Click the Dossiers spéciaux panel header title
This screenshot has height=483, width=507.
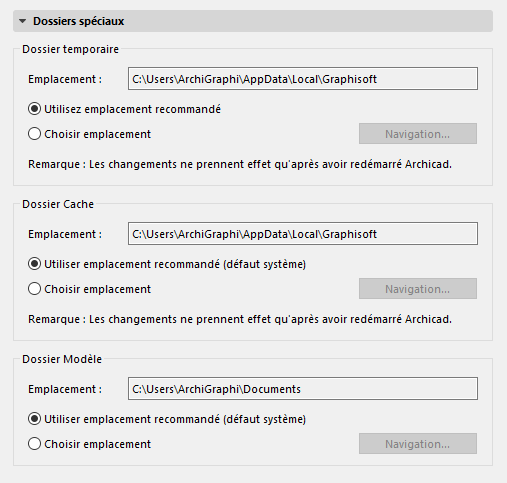(79, 21)
